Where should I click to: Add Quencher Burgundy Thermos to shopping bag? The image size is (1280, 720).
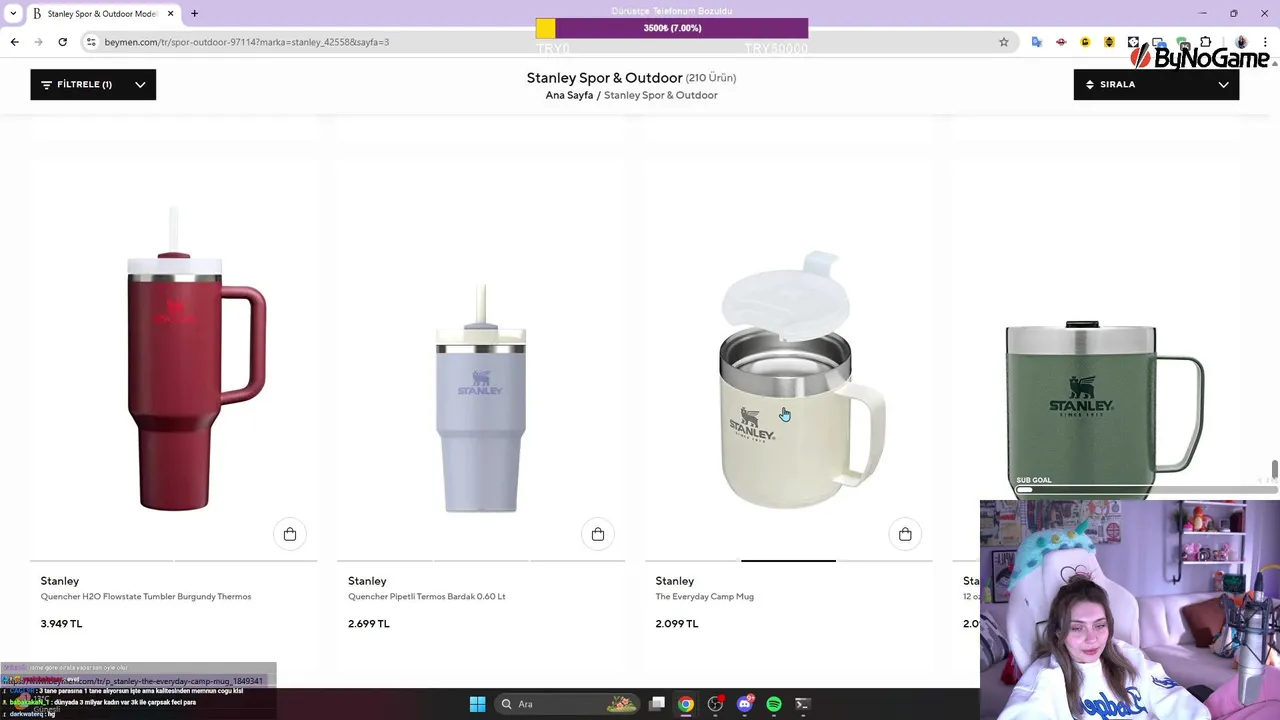click(x=290, y=534)
